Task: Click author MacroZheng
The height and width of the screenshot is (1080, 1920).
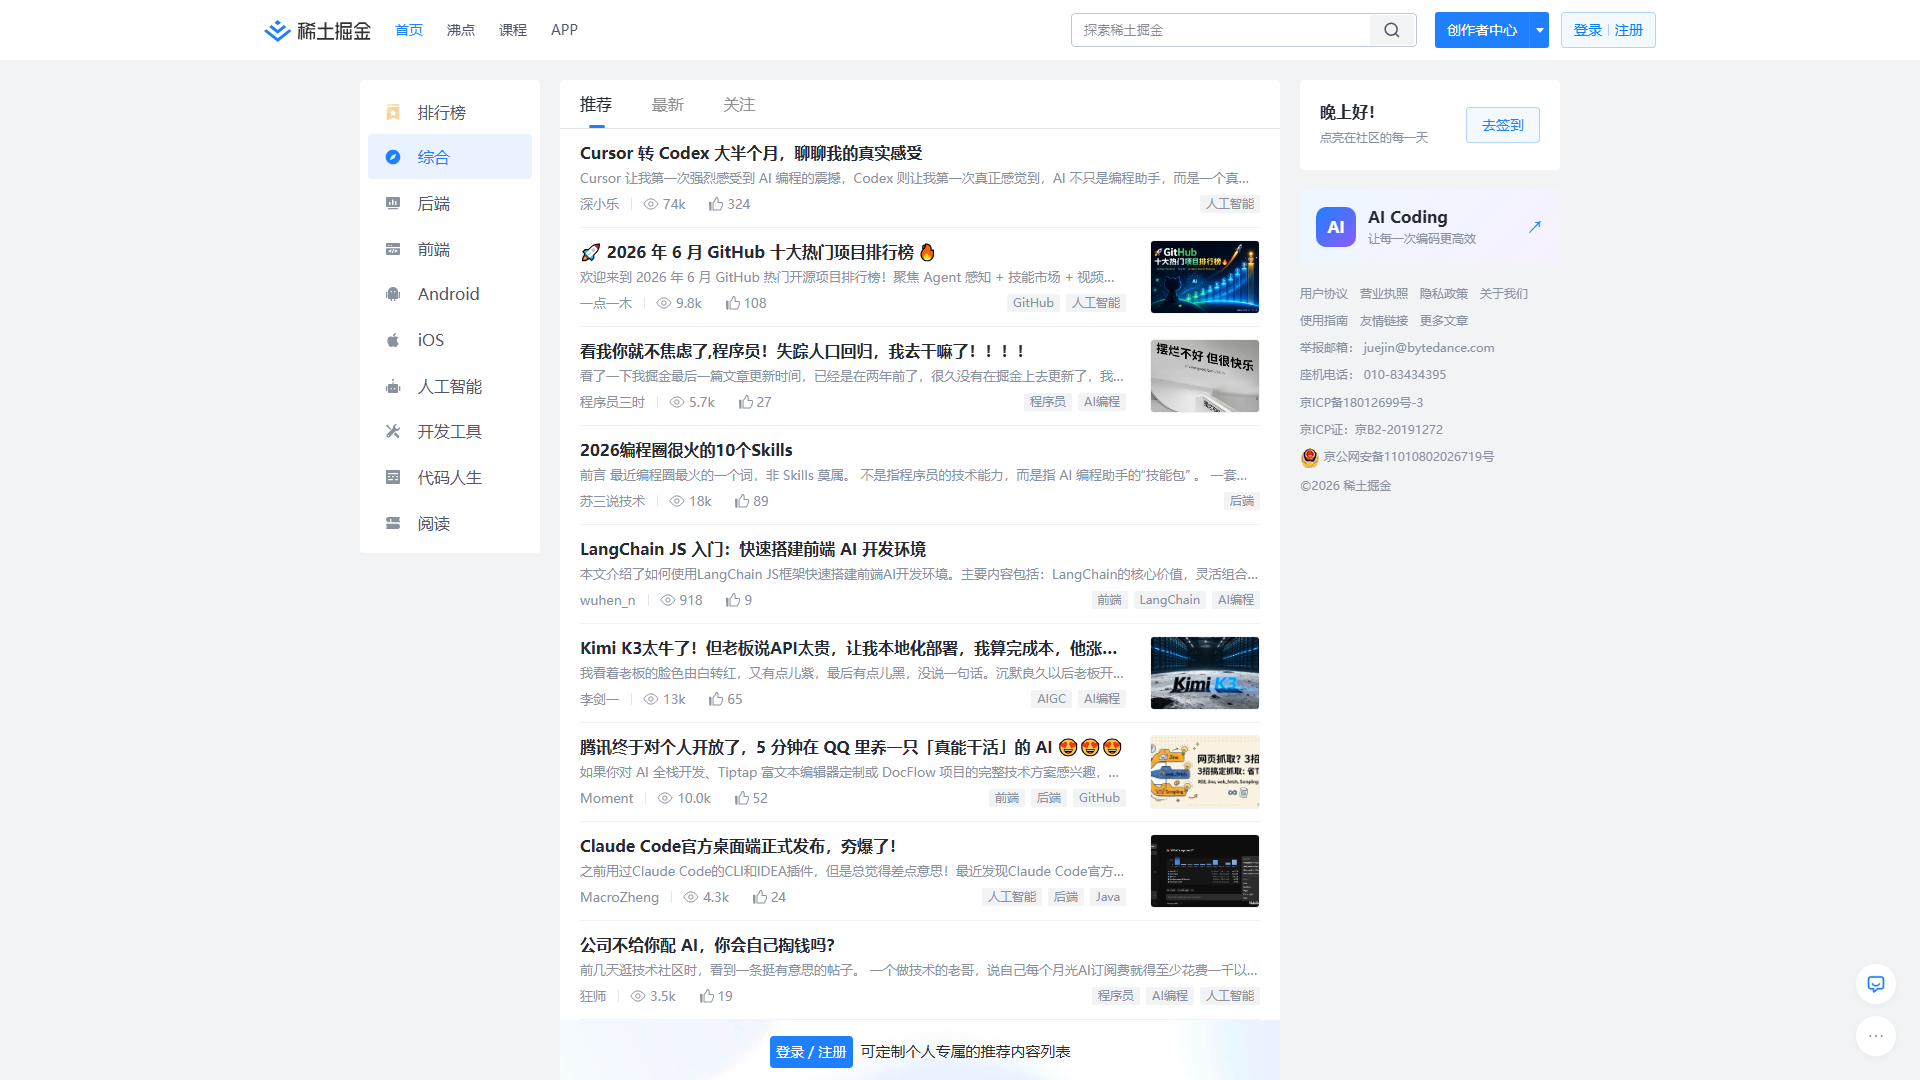Action: coord(620,897)
